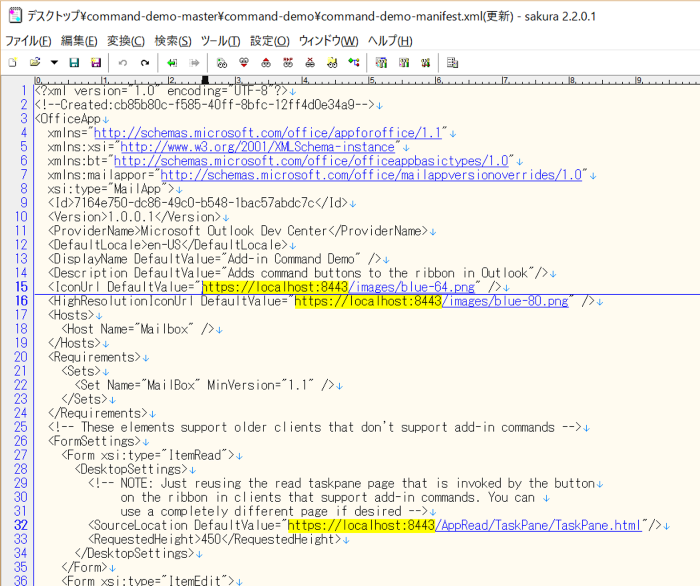Jump forward with the grey right arrow icon
This screenshot has width=700, height=586.
[x=194, y=63]
